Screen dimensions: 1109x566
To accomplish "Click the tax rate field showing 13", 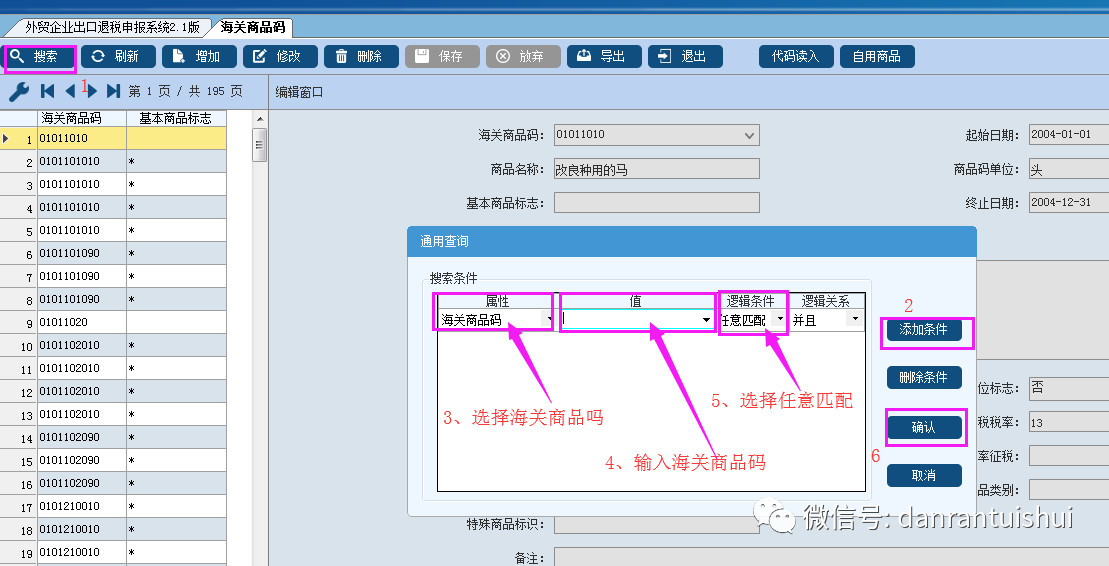I will pyautogui.click(x=1069, y=422).
